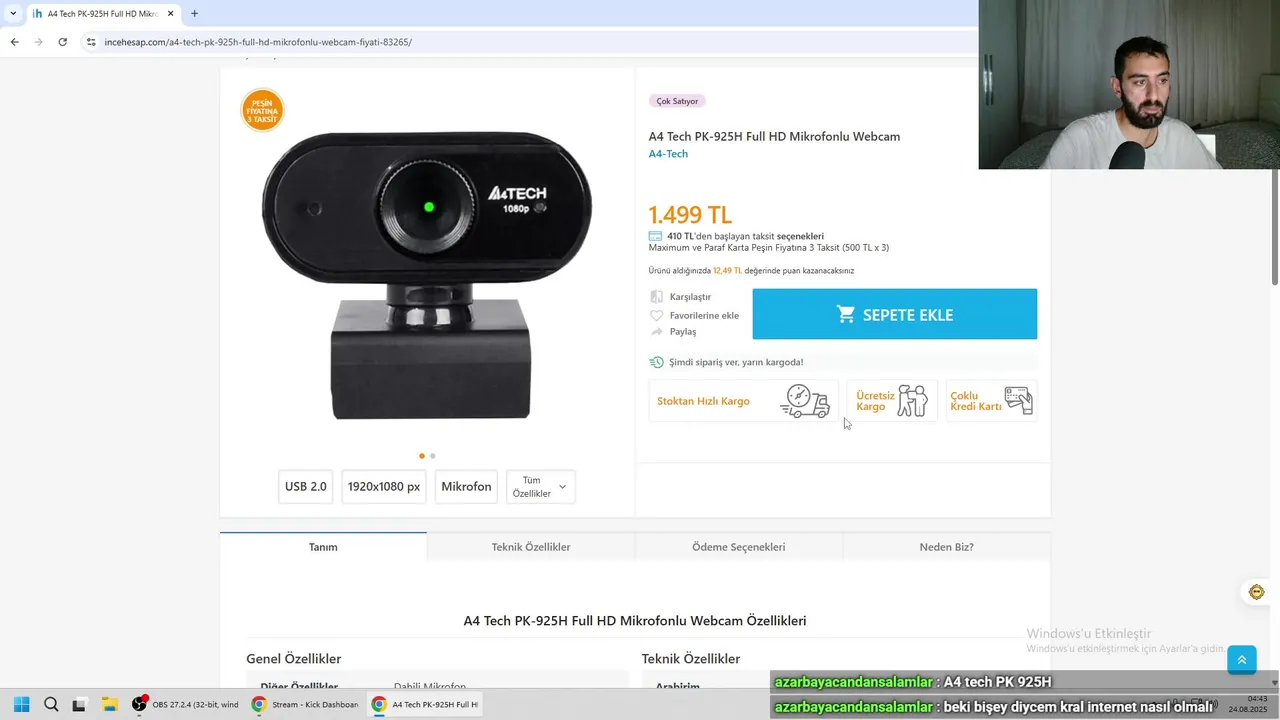The height and width of the screenshot is (720, 1280).
Task: Click the scroll-to-top double chevron button
Action: coord(1242,660)
